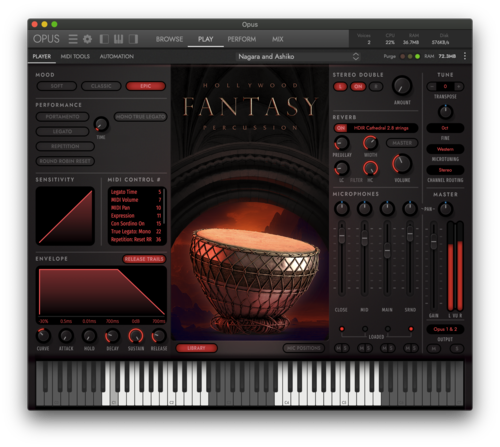Click the envelope Sustain knob
The width and height of the screenshot is (500, 447).
[136, 336]
